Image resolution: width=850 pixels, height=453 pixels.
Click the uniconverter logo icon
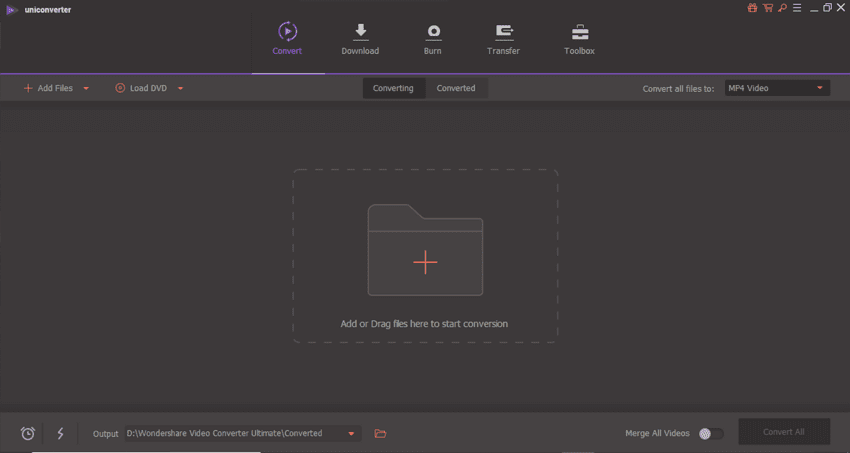tap(12, 10)
